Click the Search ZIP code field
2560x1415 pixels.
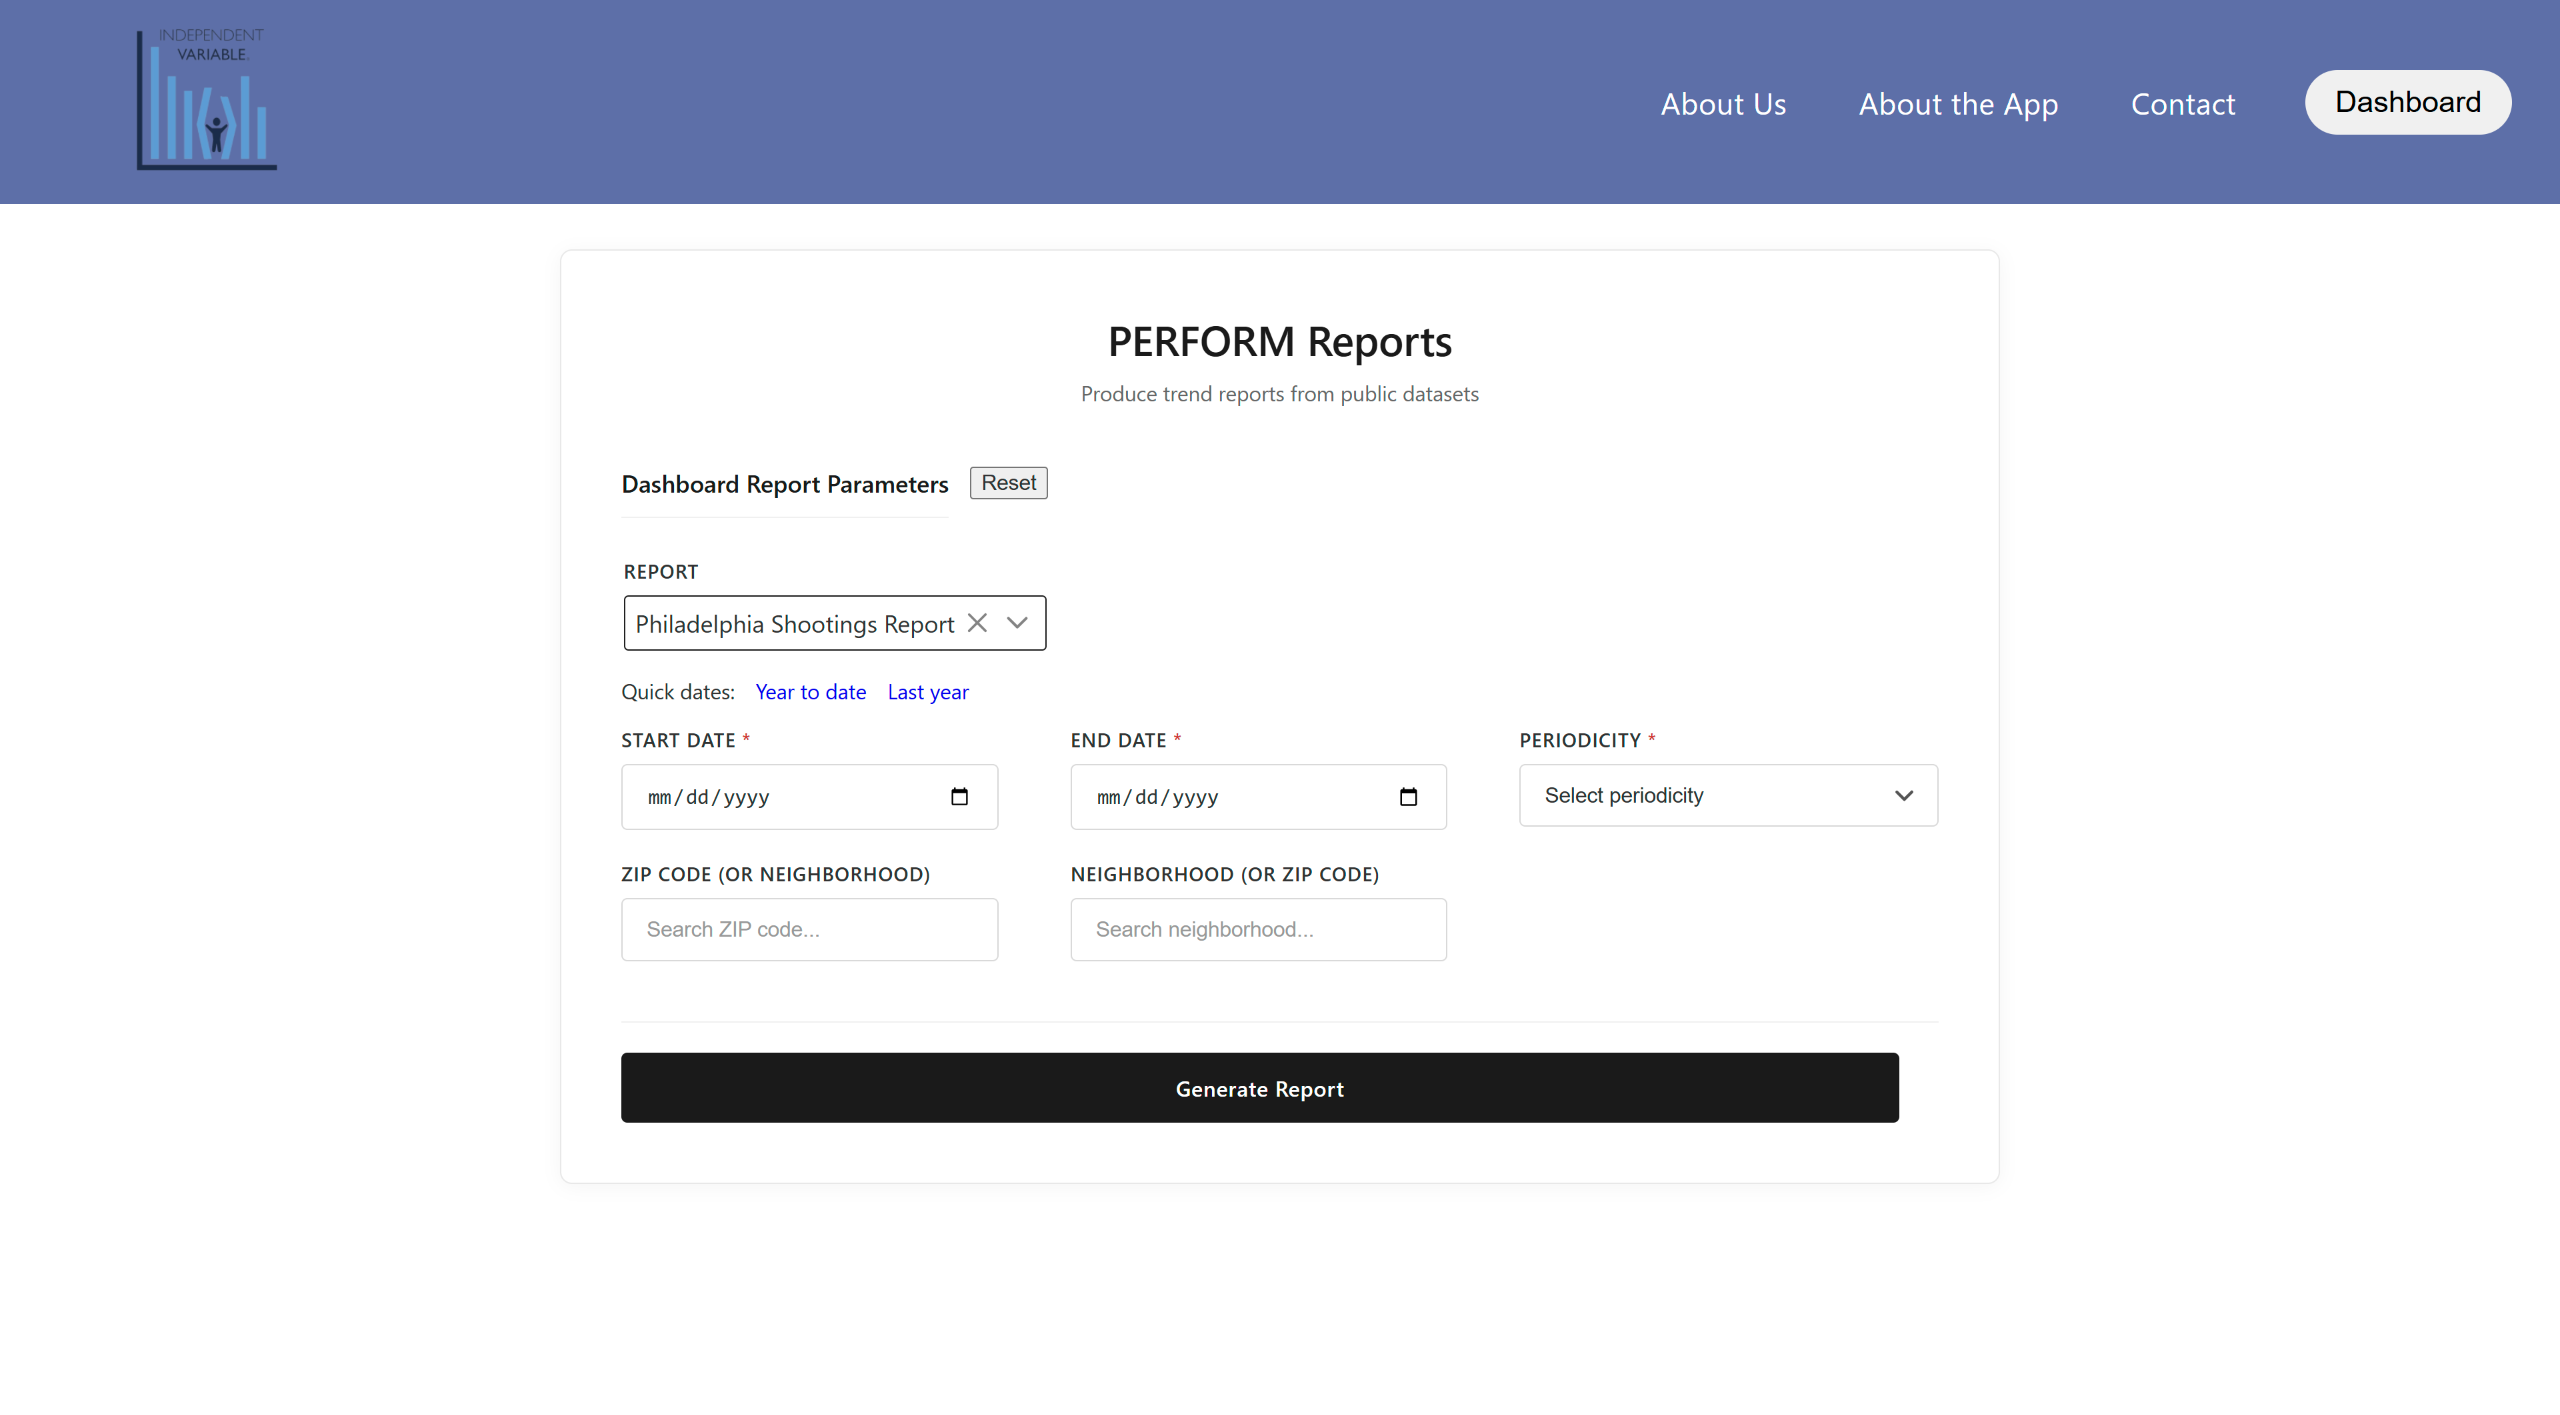[x=809, y=930]
